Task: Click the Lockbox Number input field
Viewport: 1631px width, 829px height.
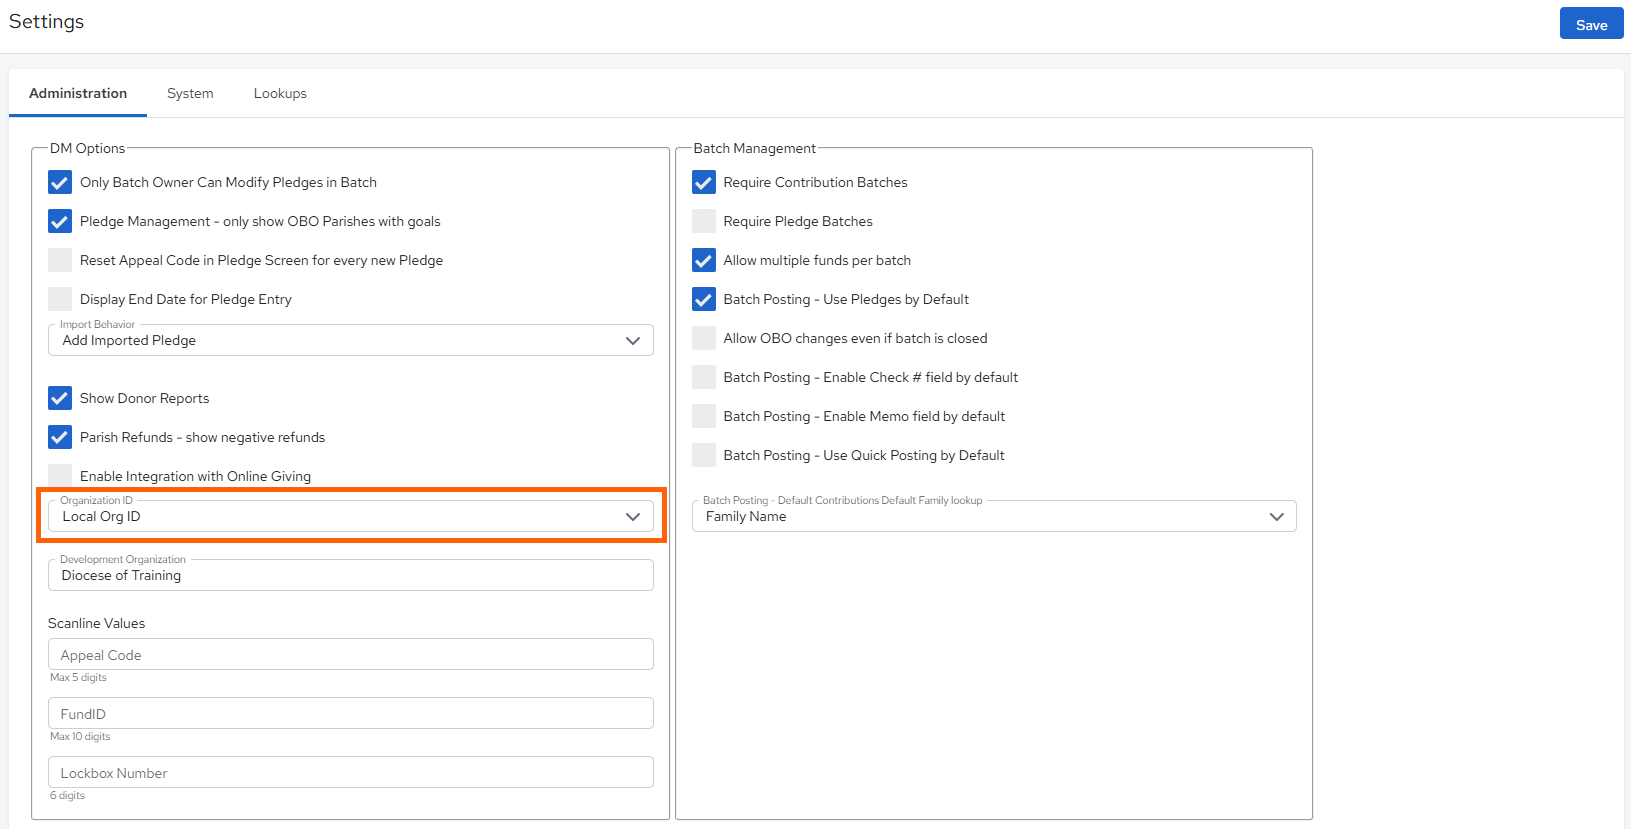Action: [x=351, y=772]
